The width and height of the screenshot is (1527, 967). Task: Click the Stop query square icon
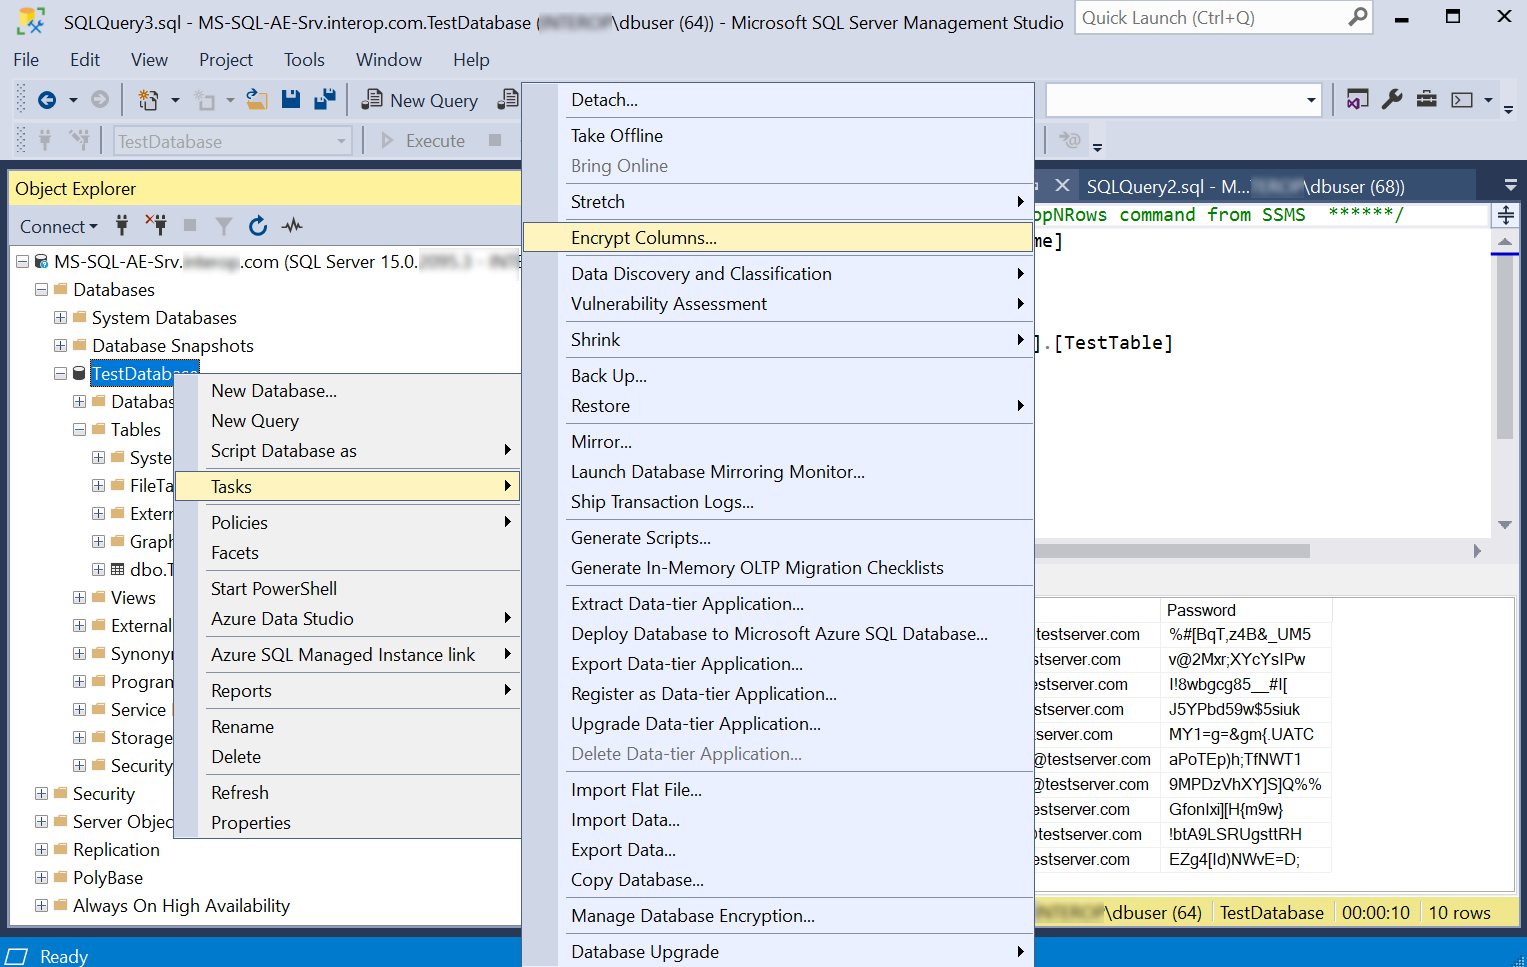(495, 140)
